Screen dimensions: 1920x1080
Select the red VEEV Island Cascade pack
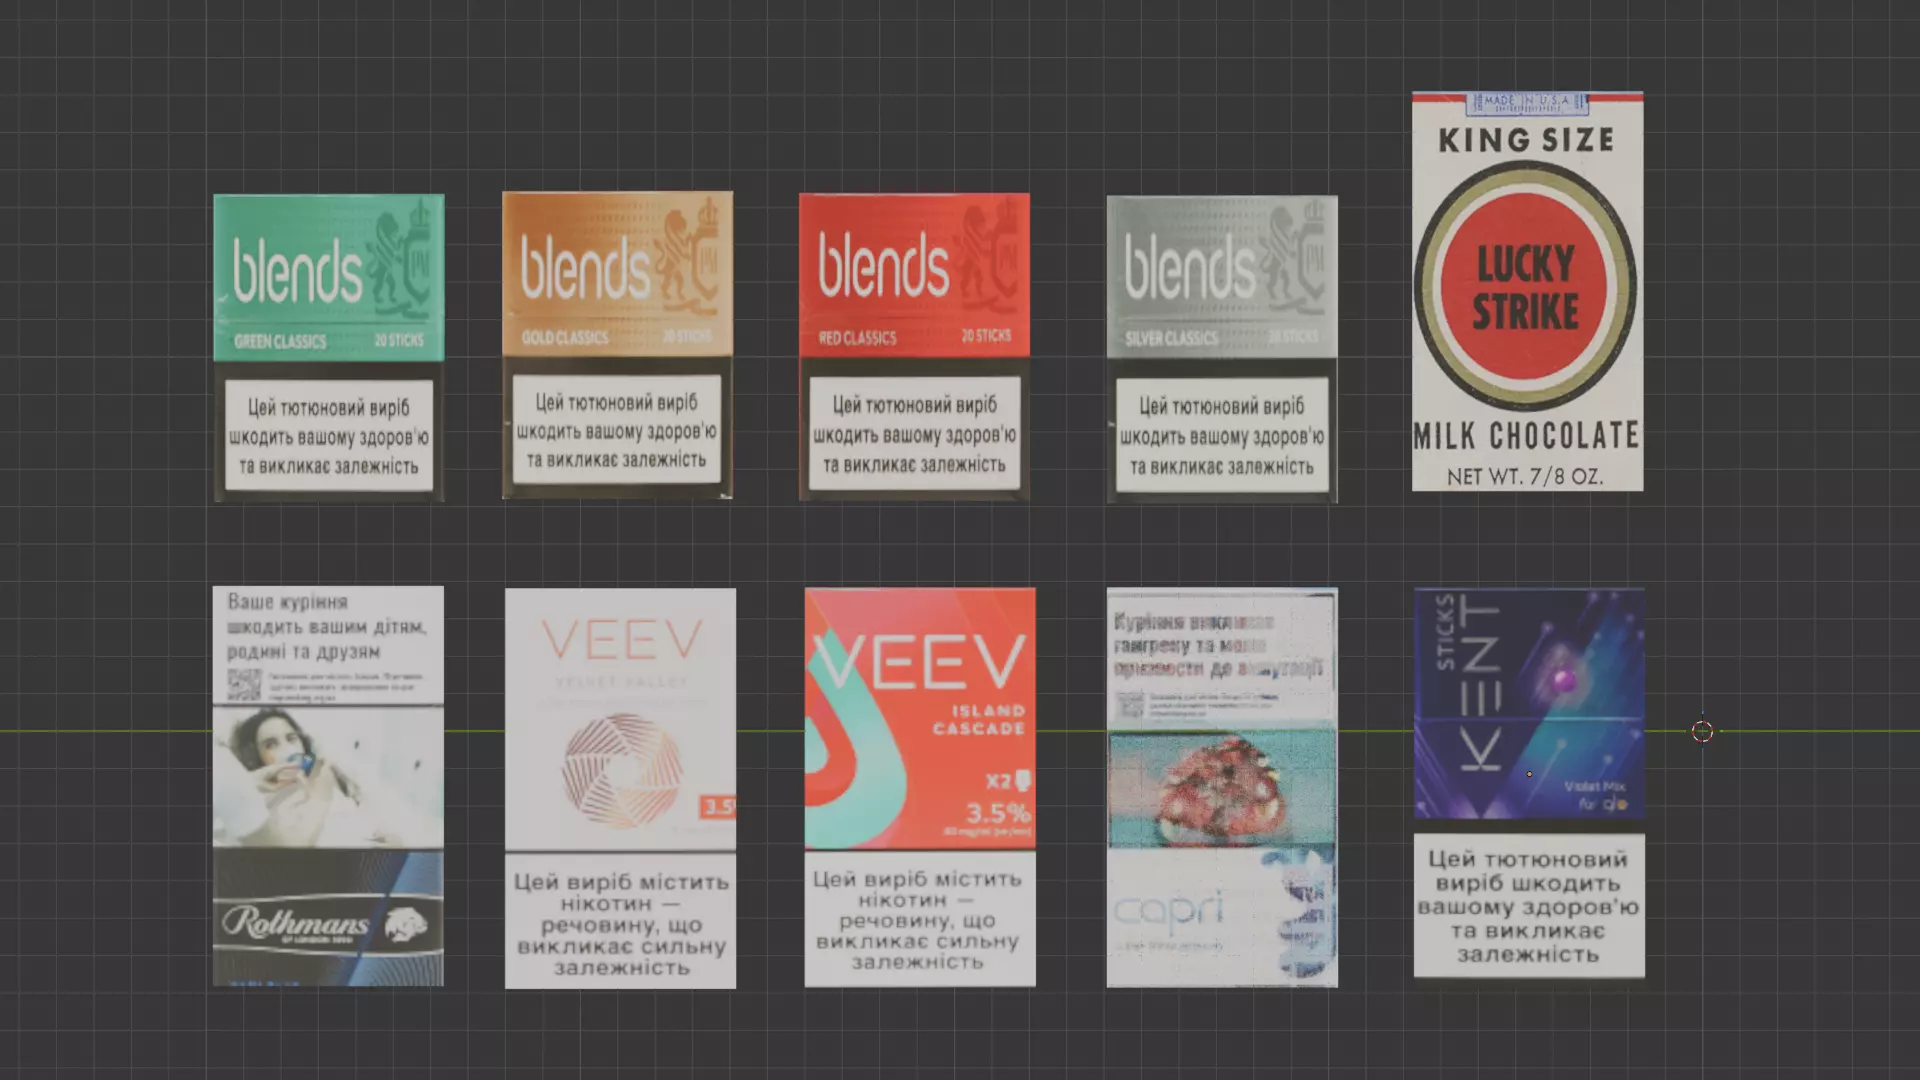coord(920,787)
